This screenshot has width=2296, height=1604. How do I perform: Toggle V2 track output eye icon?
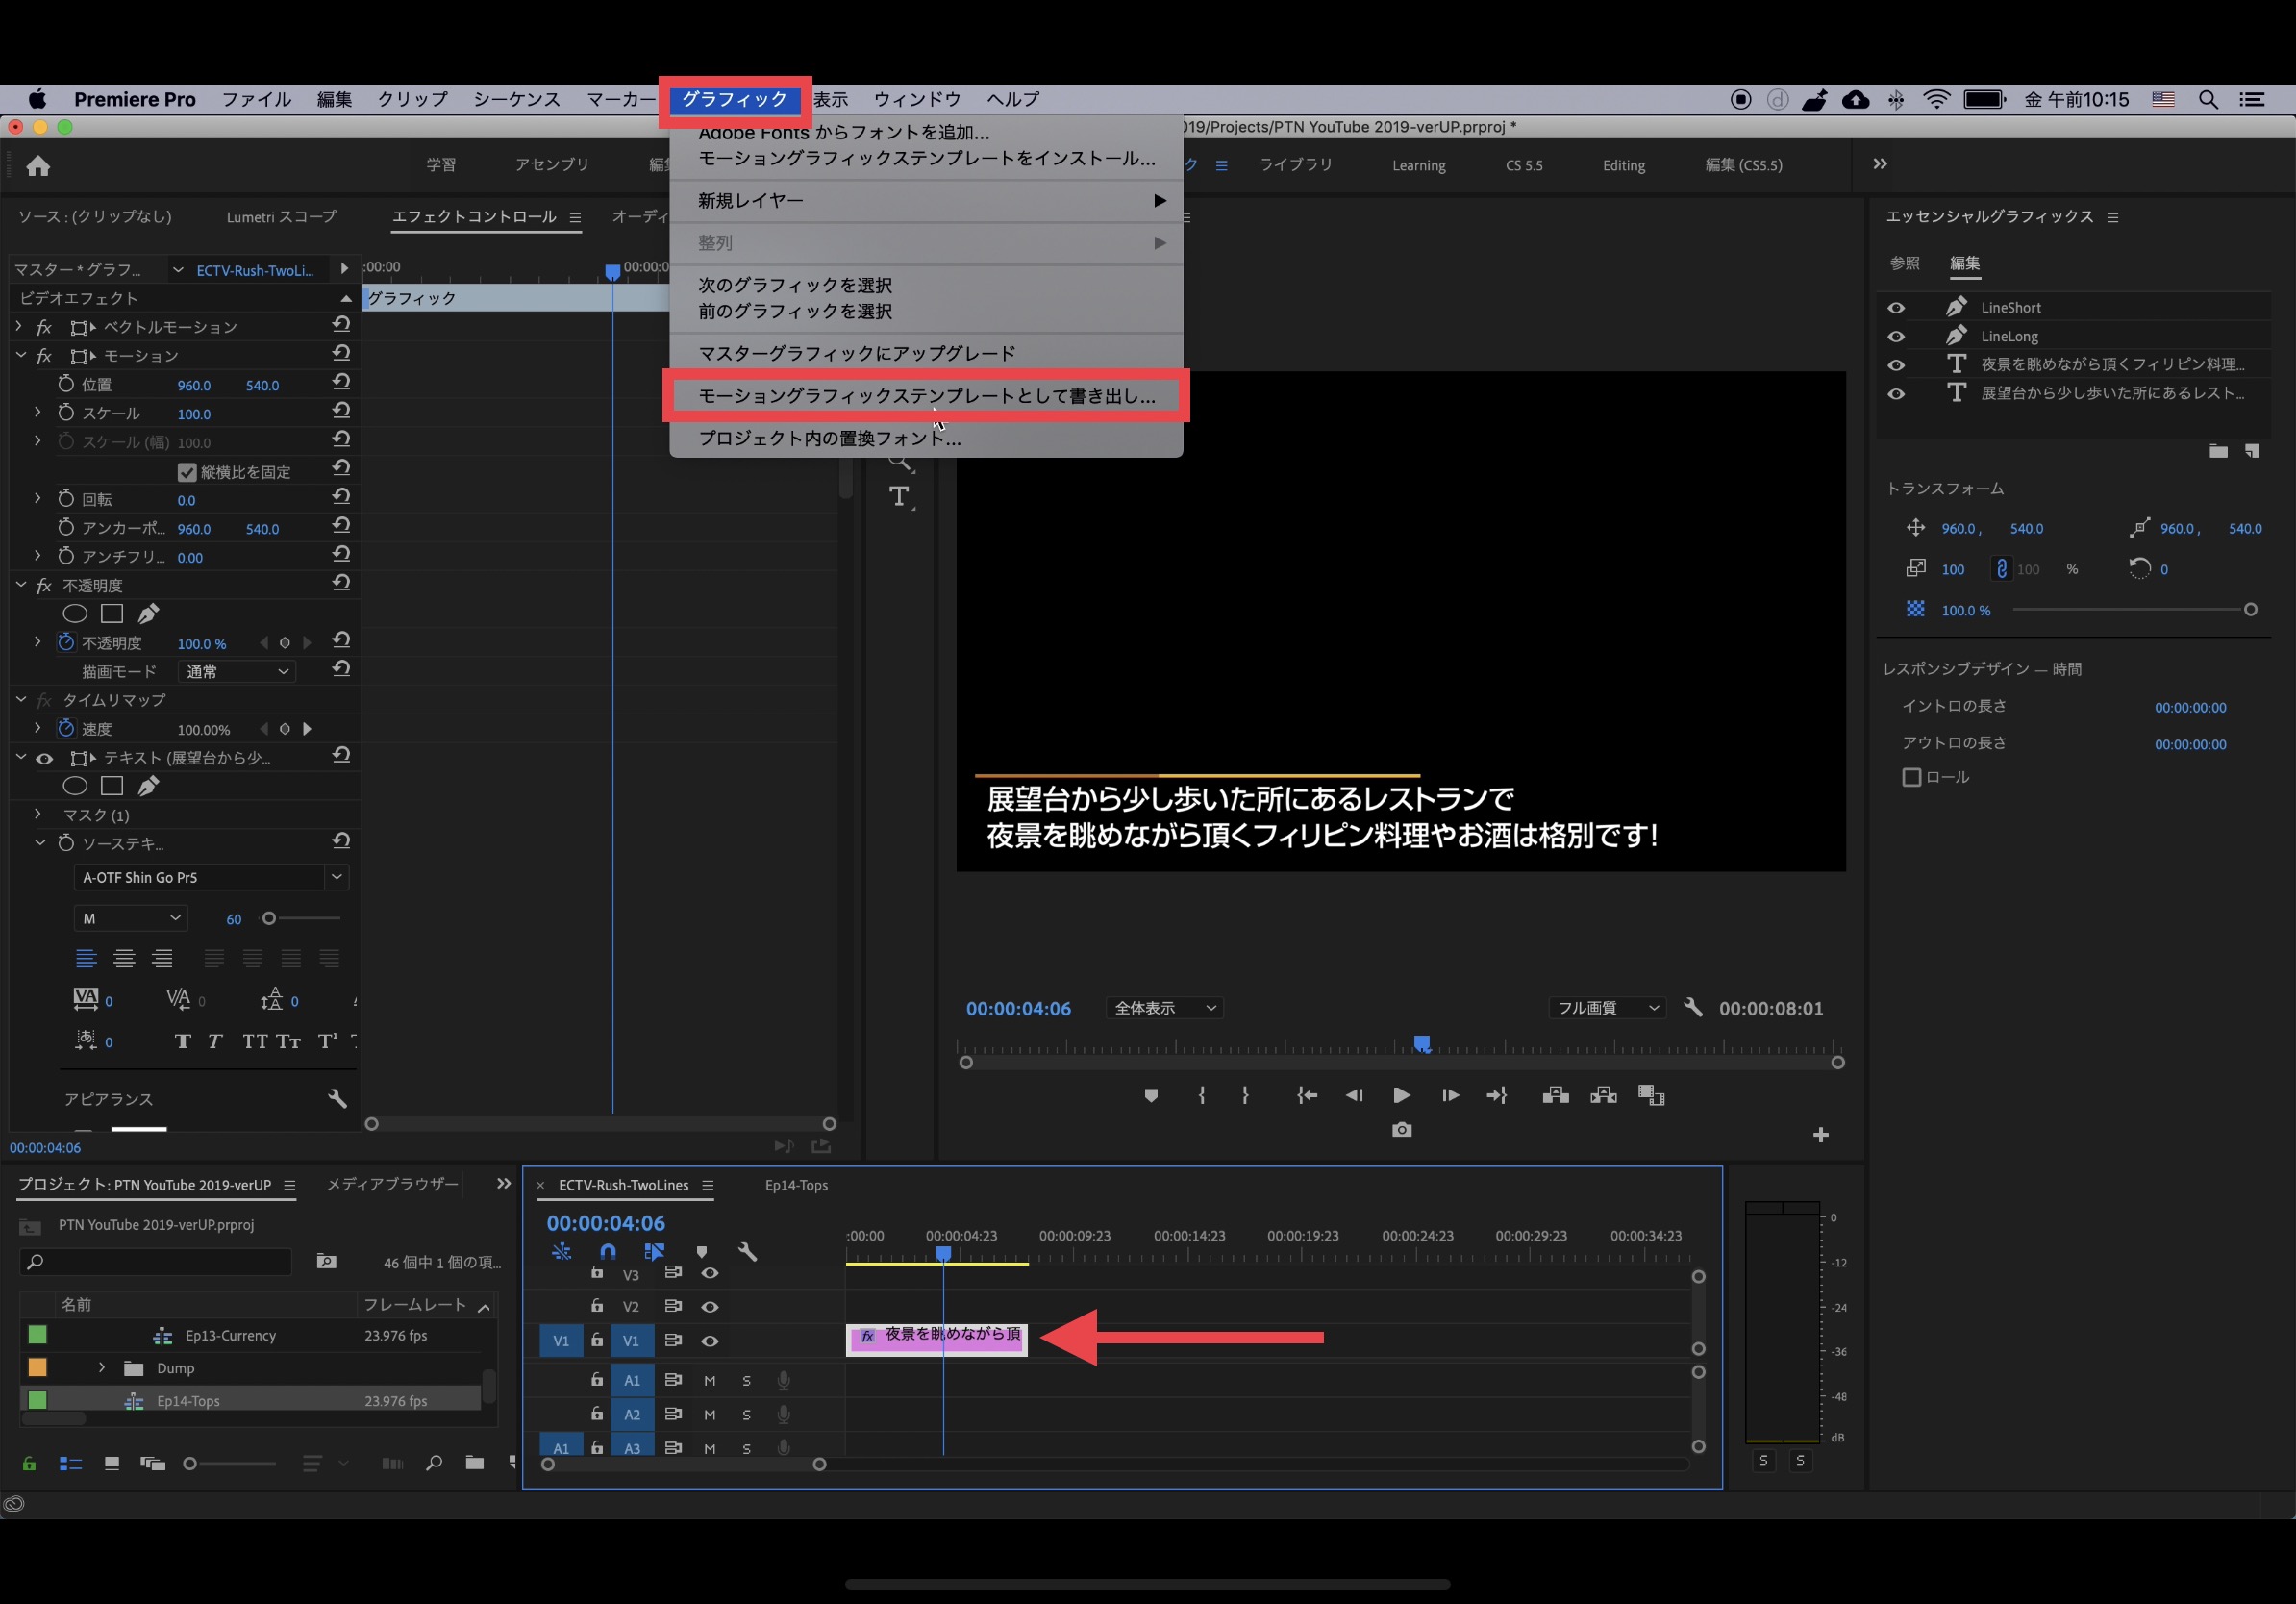709,1306
